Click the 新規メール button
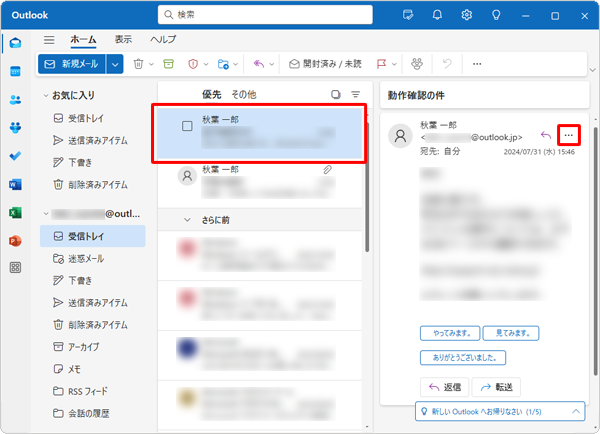The height and width of the screenshot is (434, 600). point(72,64)
